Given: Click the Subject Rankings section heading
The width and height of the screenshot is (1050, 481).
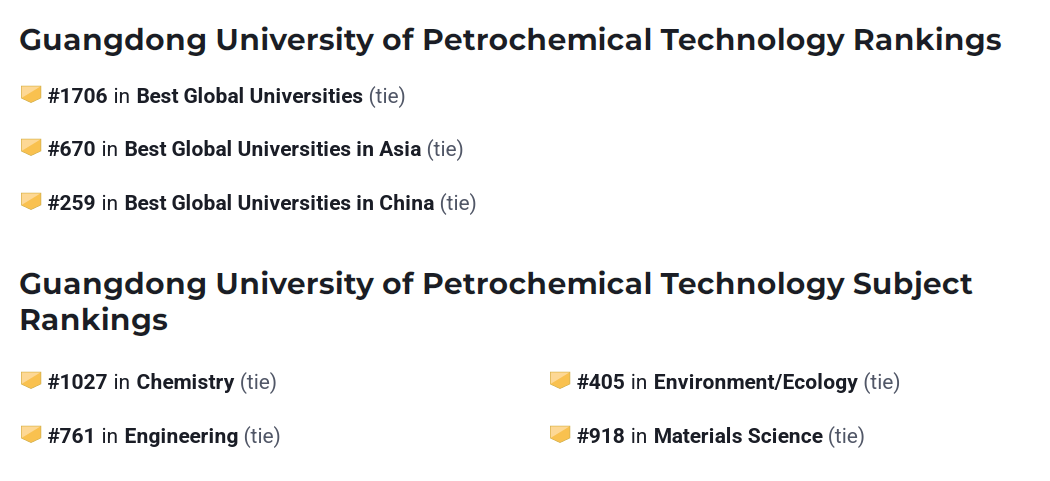Looking at the screenshot, I should 495,300.
